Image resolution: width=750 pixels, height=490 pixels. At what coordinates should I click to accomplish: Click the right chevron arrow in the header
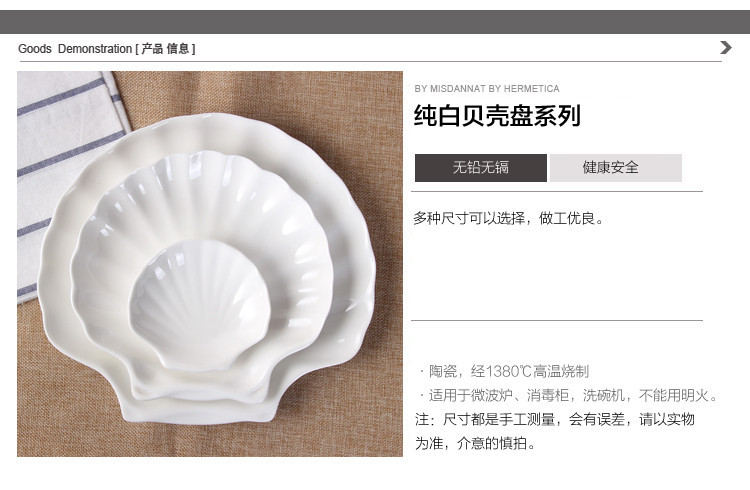coord(726,47)
